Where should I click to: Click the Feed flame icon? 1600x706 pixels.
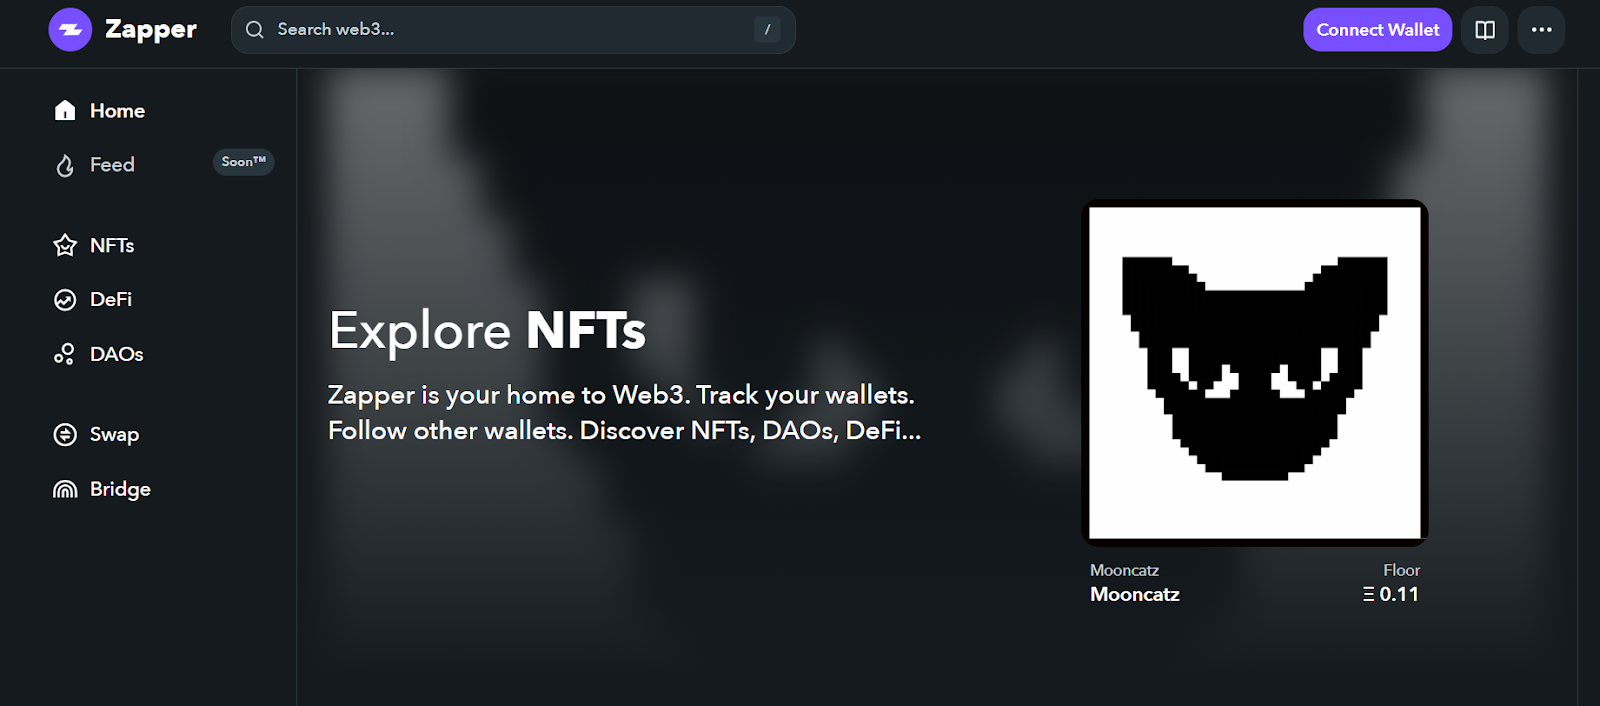click(x=65, y=165)
